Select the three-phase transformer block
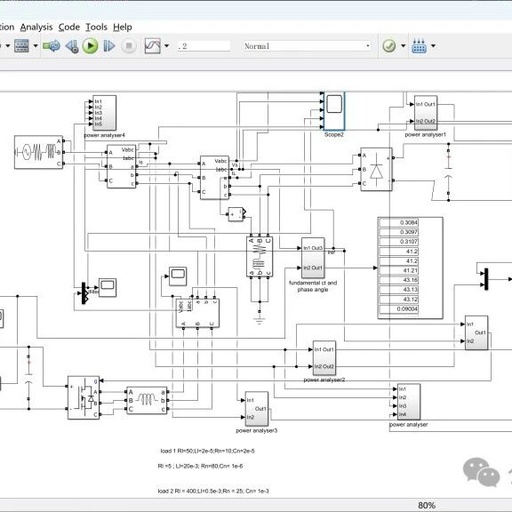 click(x=259, y=257)
